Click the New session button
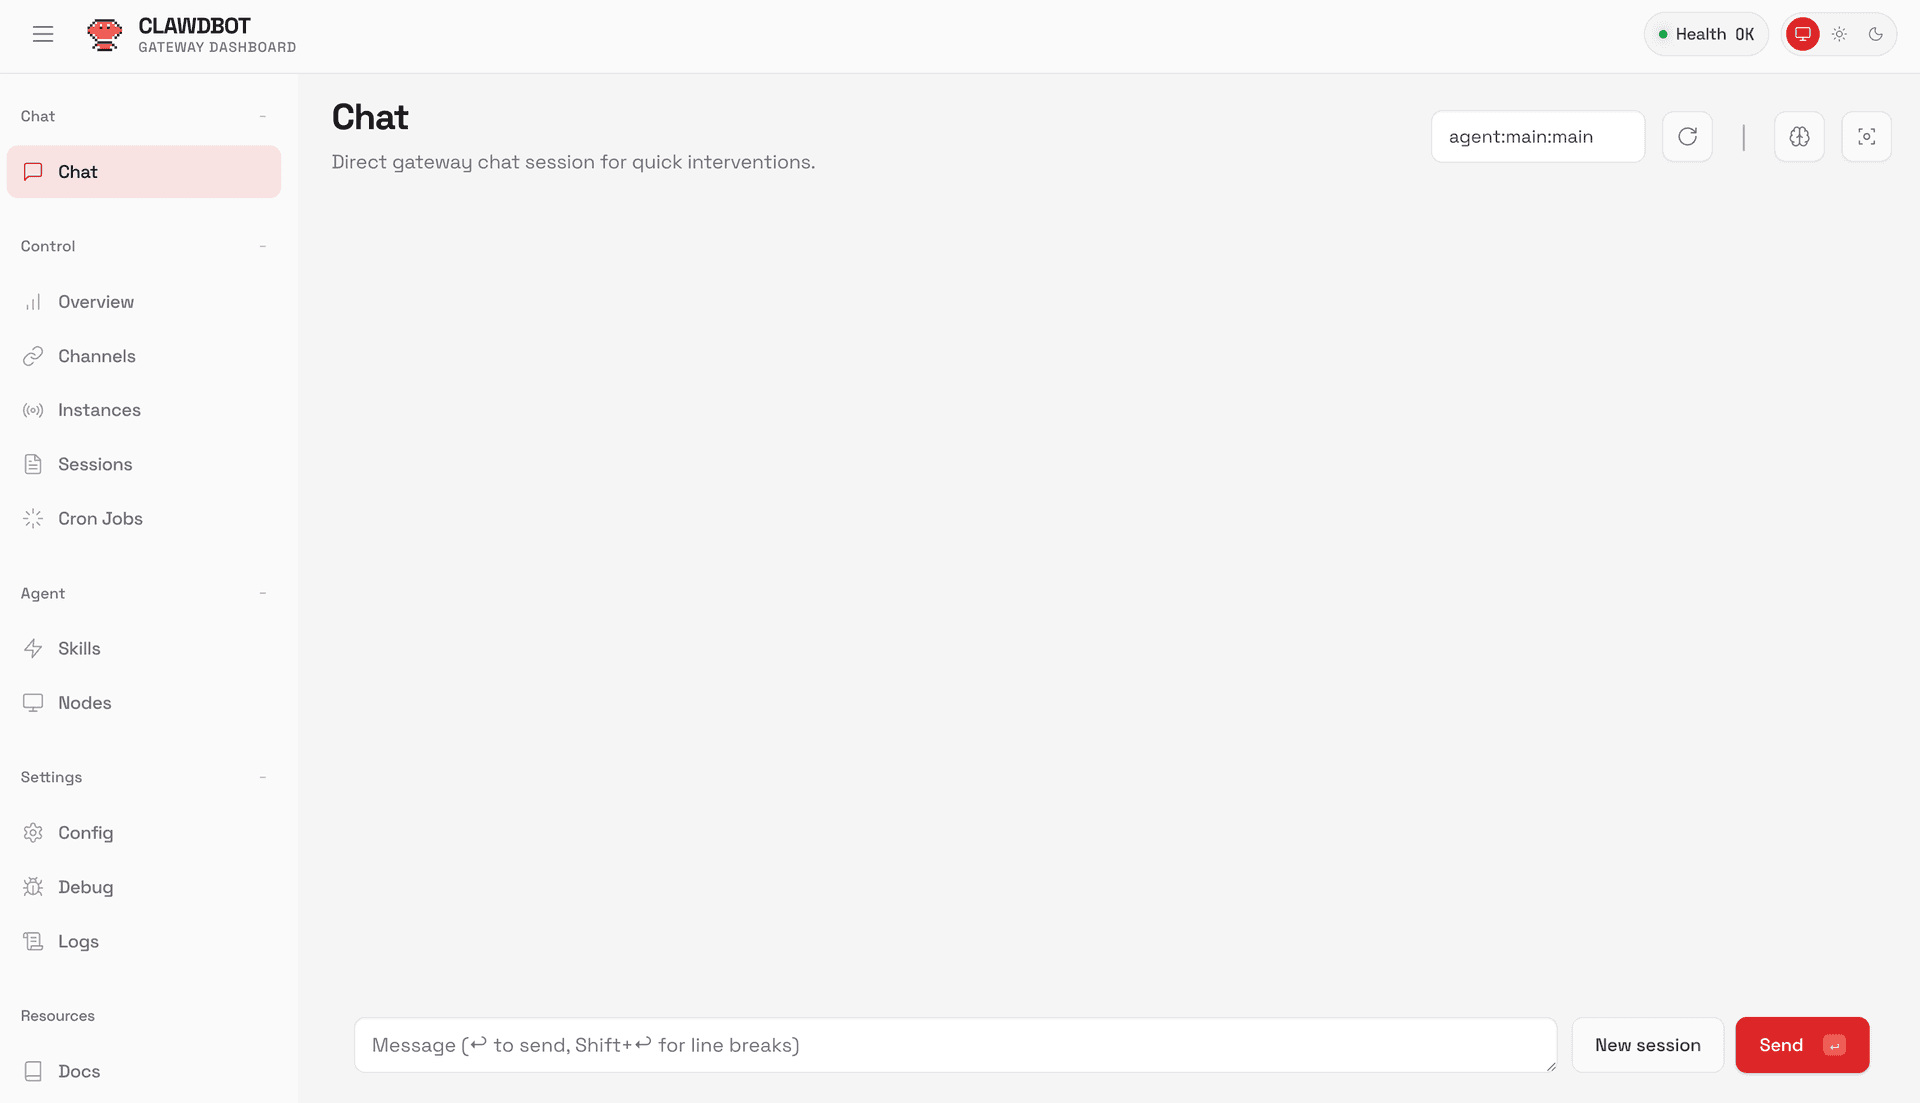Screen dimensions: 1920x1103 point(1647,1044)
